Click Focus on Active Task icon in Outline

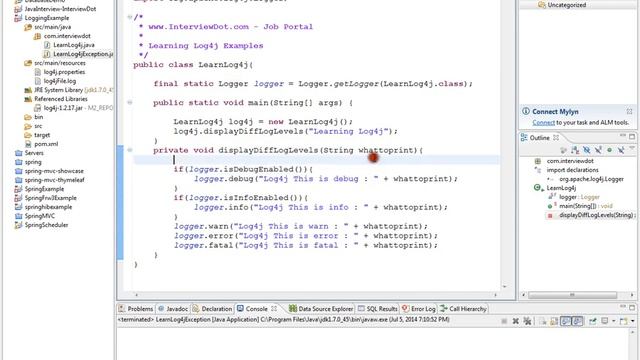(563, 150)
